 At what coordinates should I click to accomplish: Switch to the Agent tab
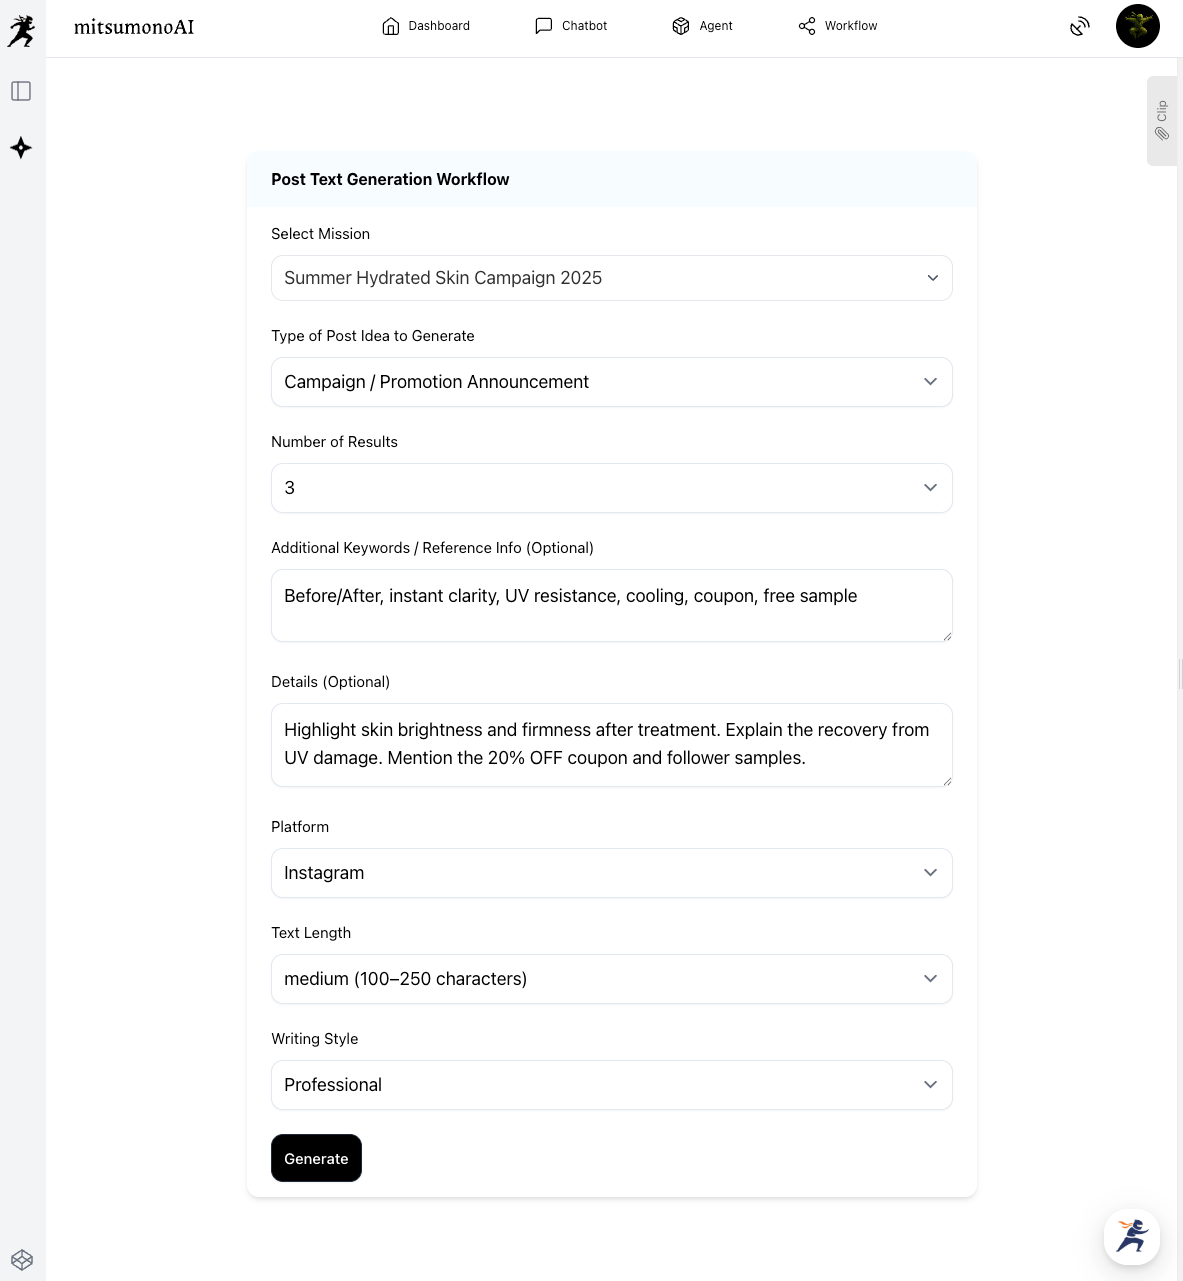[702, 26]
